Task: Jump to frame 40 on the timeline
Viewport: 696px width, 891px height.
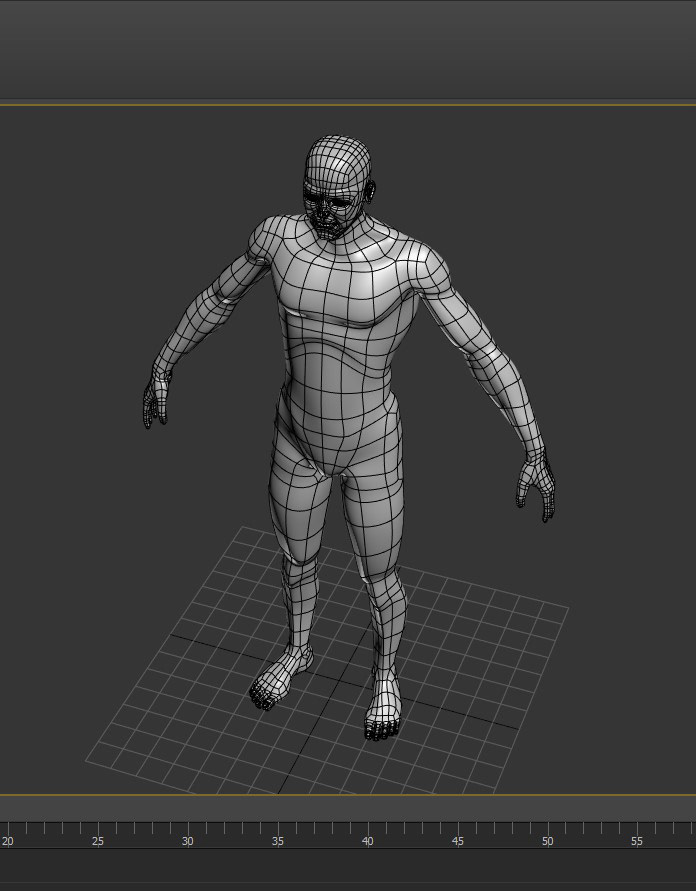Action: point(368,841)
